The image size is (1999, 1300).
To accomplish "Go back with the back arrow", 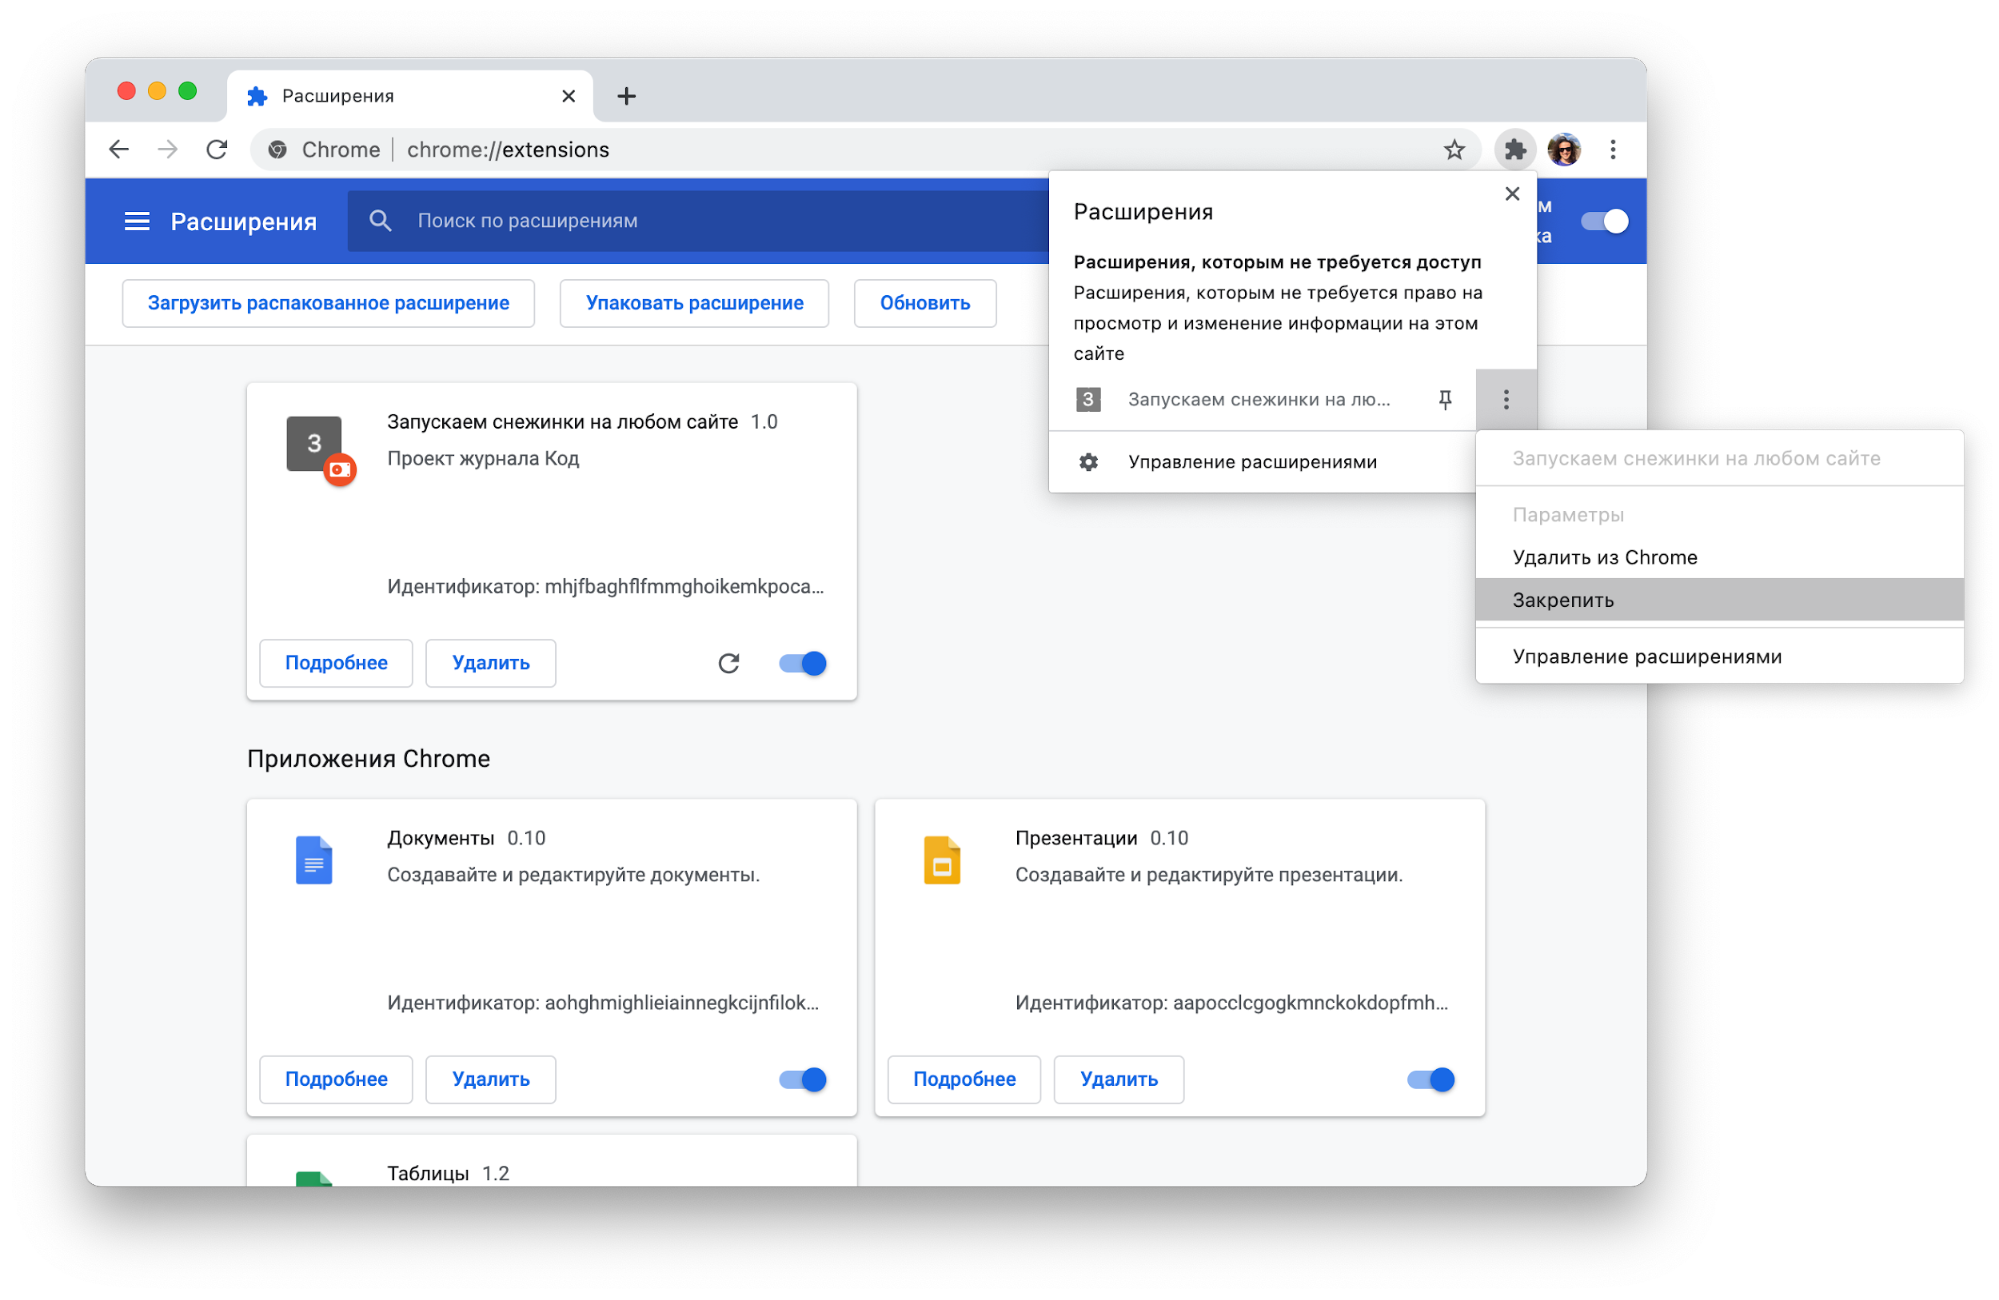I will [119, 150].
